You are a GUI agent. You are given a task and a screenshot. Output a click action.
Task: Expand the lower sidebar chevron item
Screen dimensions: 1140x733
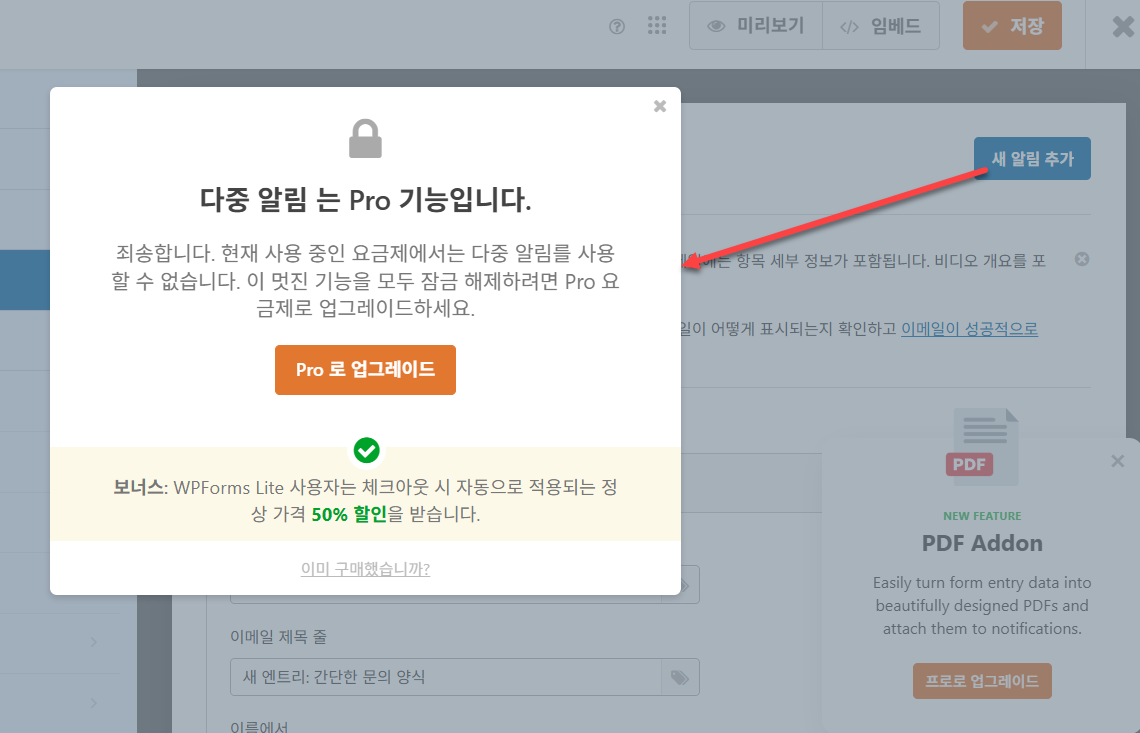pos(94,703)
